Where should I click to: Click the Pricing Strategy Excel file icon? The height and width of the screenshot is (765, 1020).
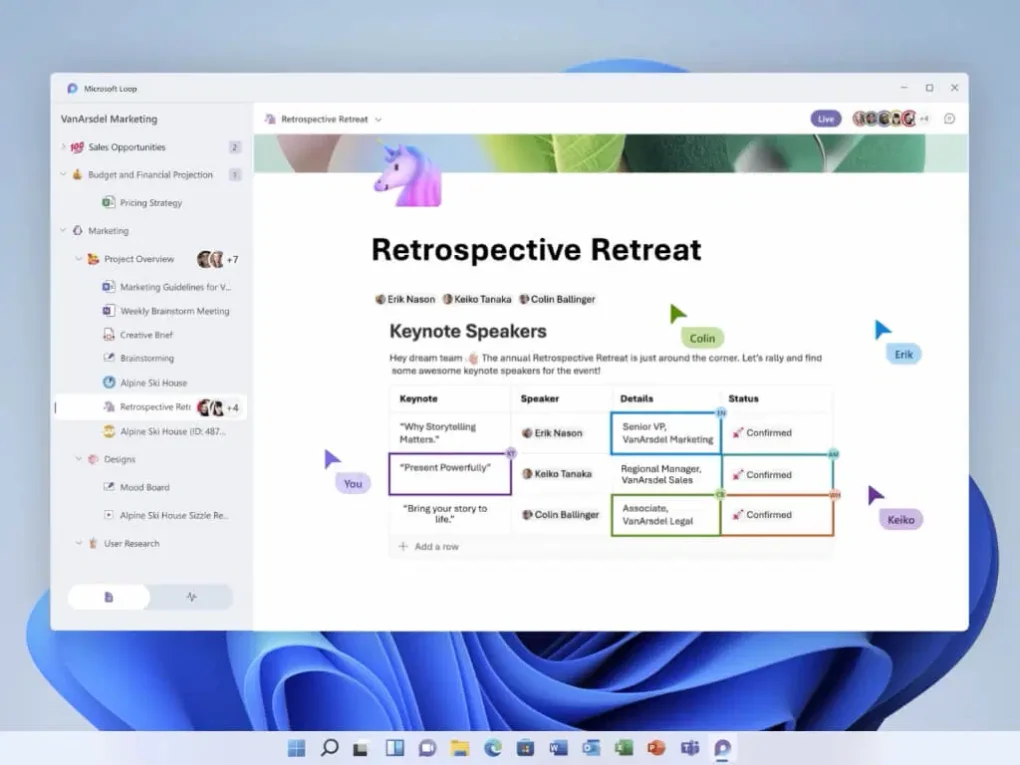(108, 203)
